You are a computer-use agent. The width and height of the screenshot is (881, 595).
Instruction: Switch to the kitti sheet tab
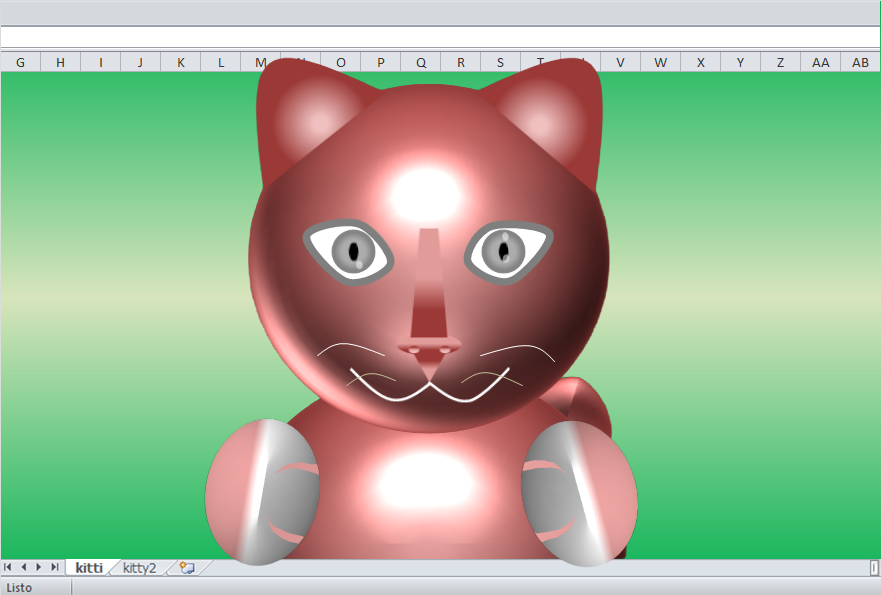point(89,567)
